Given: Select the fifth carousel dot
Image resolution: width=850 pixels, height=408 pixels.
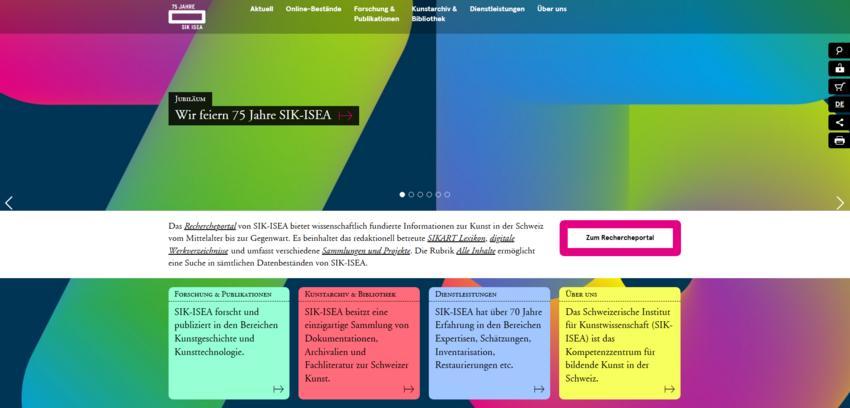Looking at the screenshot, I should point(438,195).
